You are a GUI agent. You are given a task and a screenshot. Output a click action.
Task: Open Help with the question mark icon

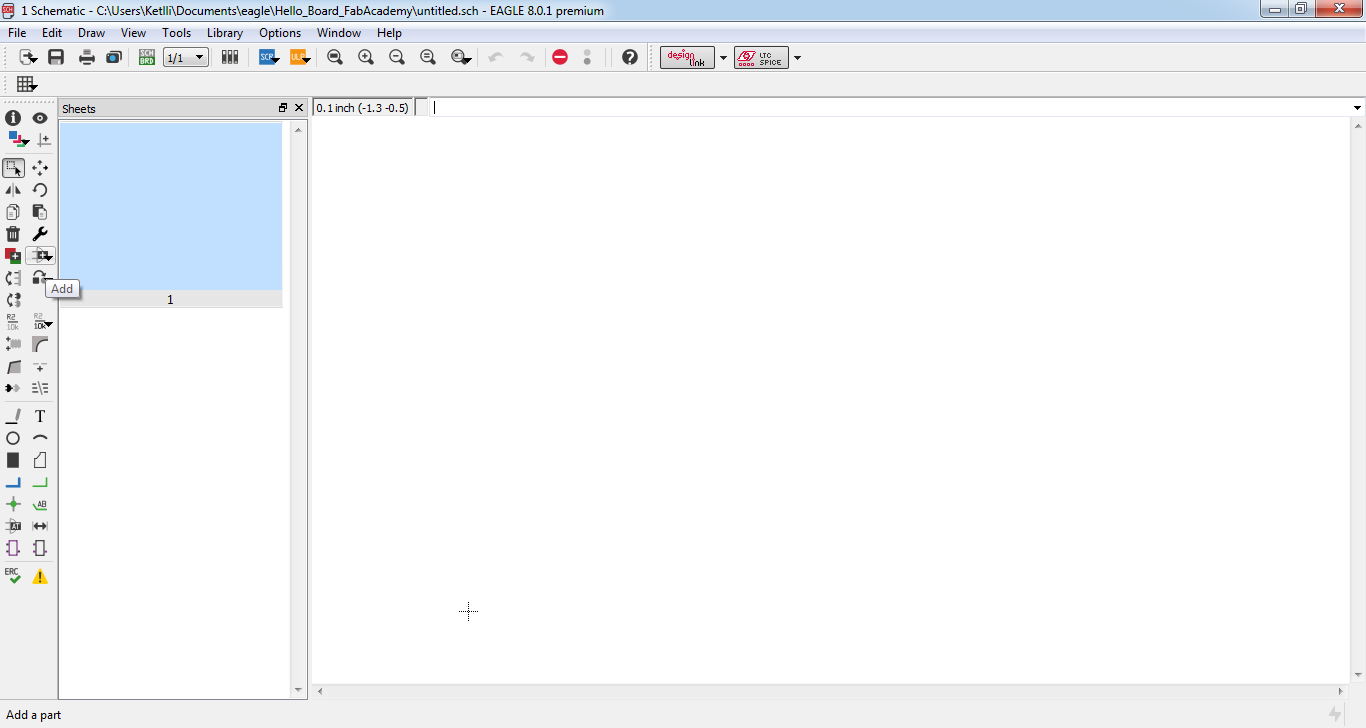[x=630, y=57]
